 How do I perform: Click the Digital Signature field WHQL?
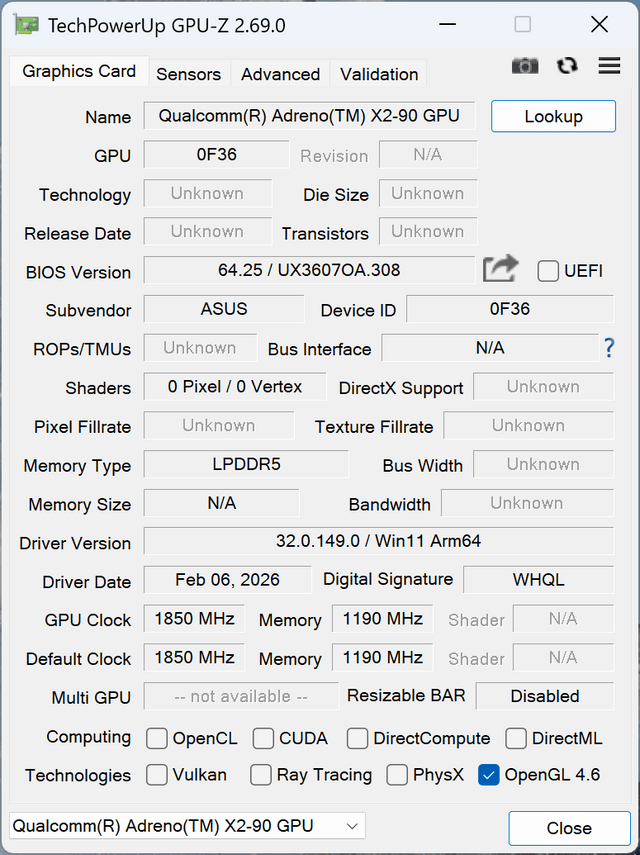538,580
